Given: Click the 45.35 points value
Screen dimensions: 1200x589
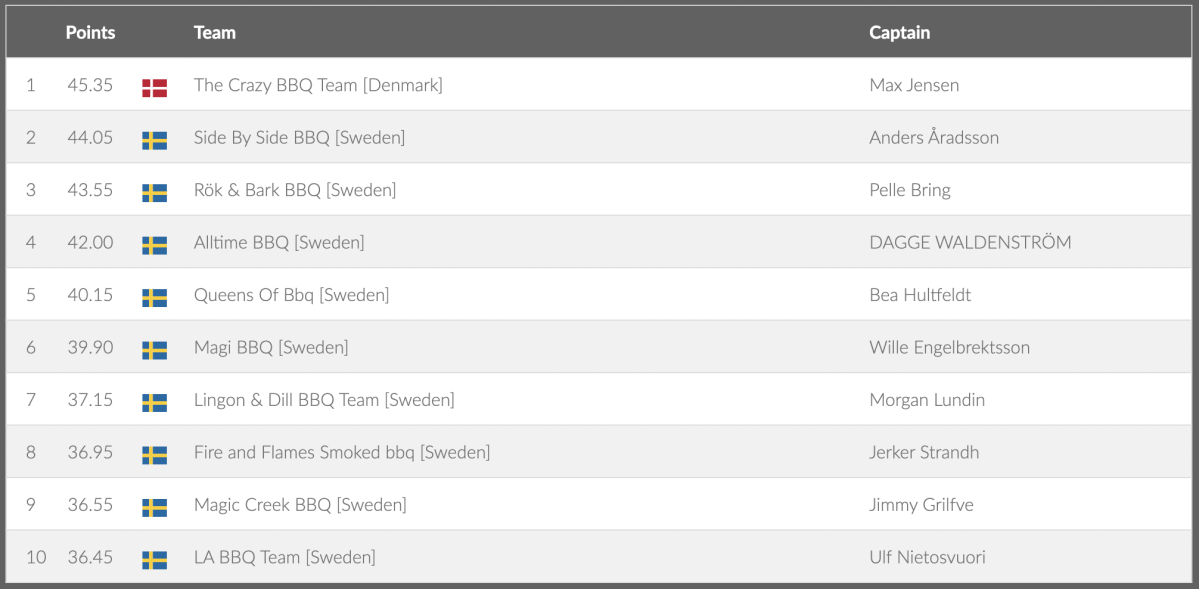Looking at the screenshot, I should (90, 86).
